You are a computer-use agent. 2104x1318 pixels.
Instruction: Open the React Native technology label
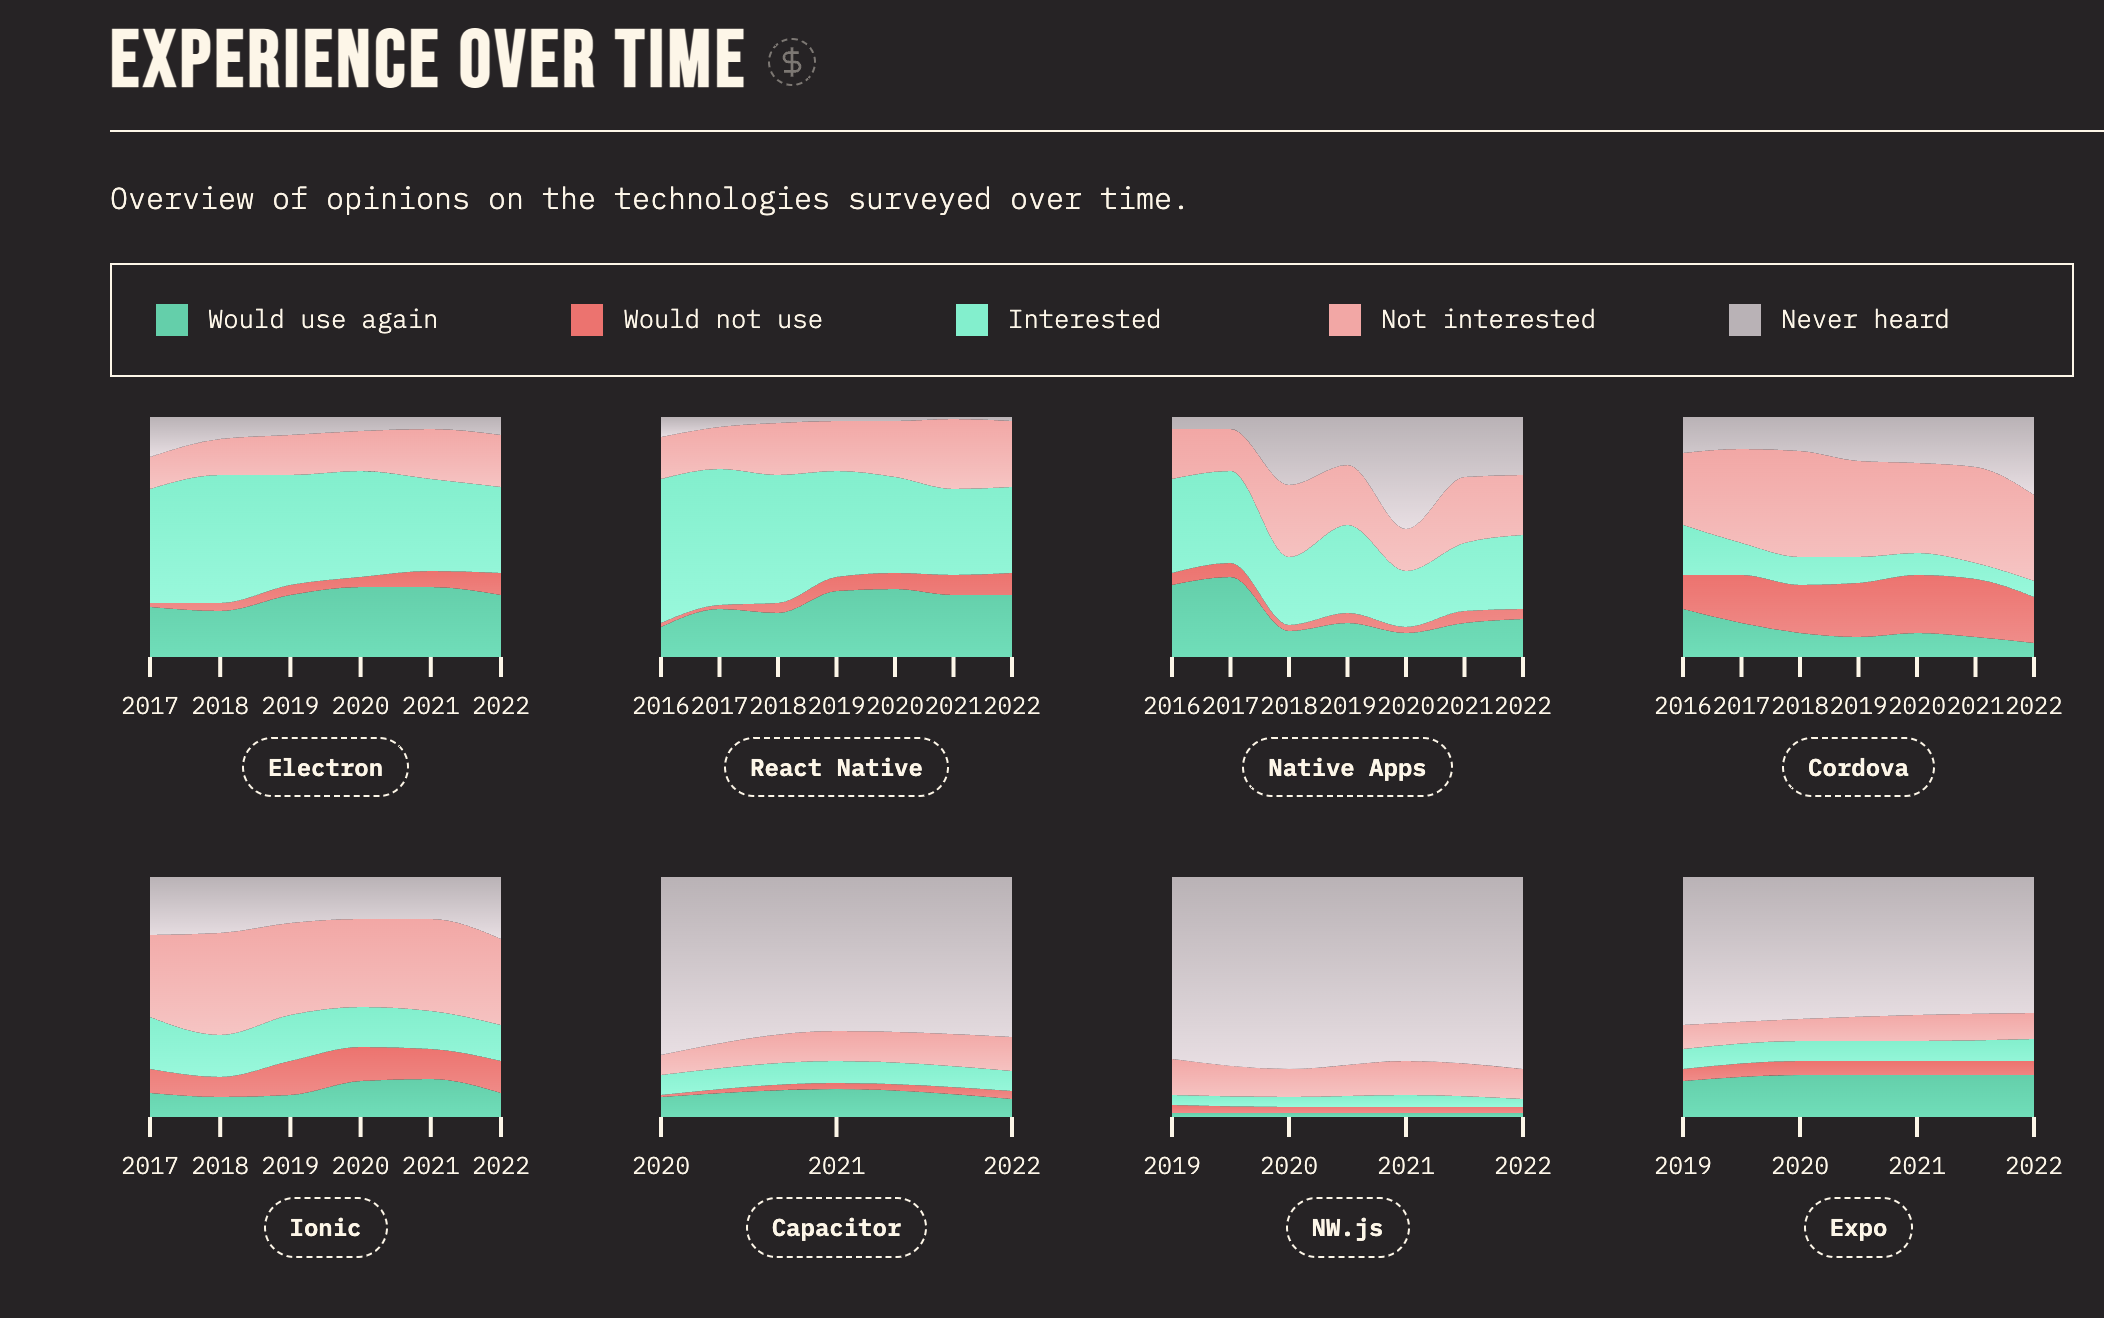click(x=836, y=767)
